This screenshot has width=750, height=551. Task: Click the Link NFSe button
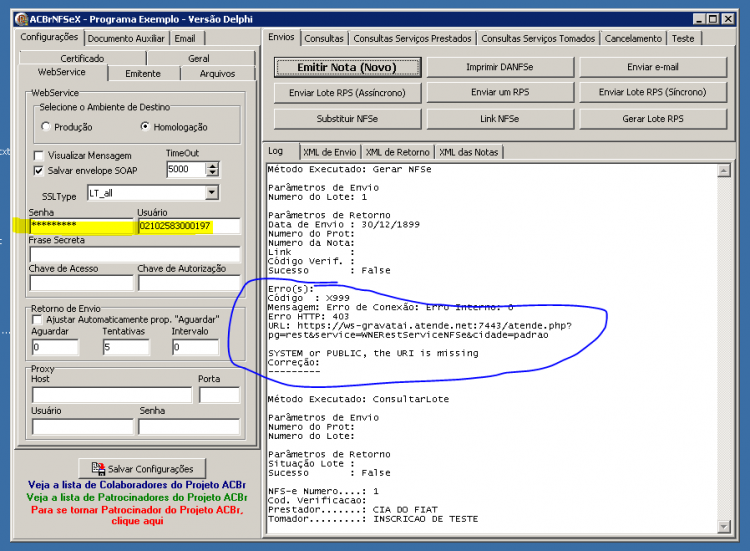tap(500, 119)
